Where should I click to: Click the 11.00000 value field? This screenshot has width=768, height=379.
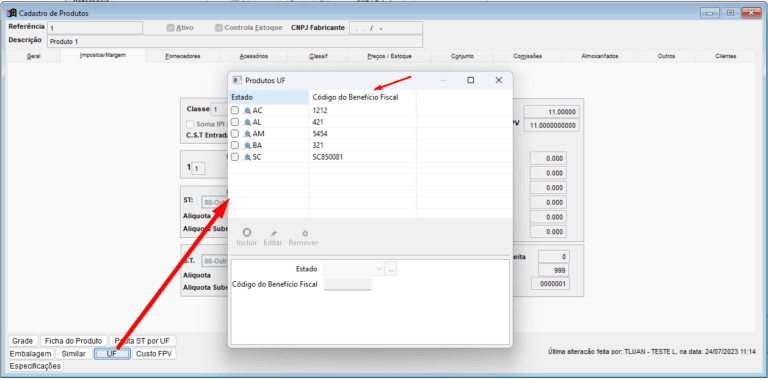coord(552,112)
